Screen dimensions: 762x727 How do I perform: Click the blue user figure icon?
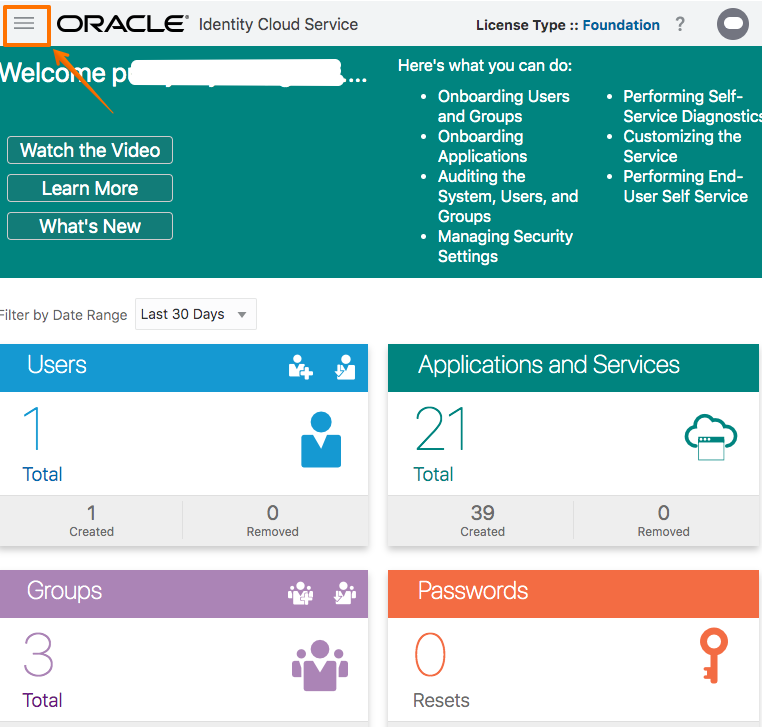coord(321,439)
